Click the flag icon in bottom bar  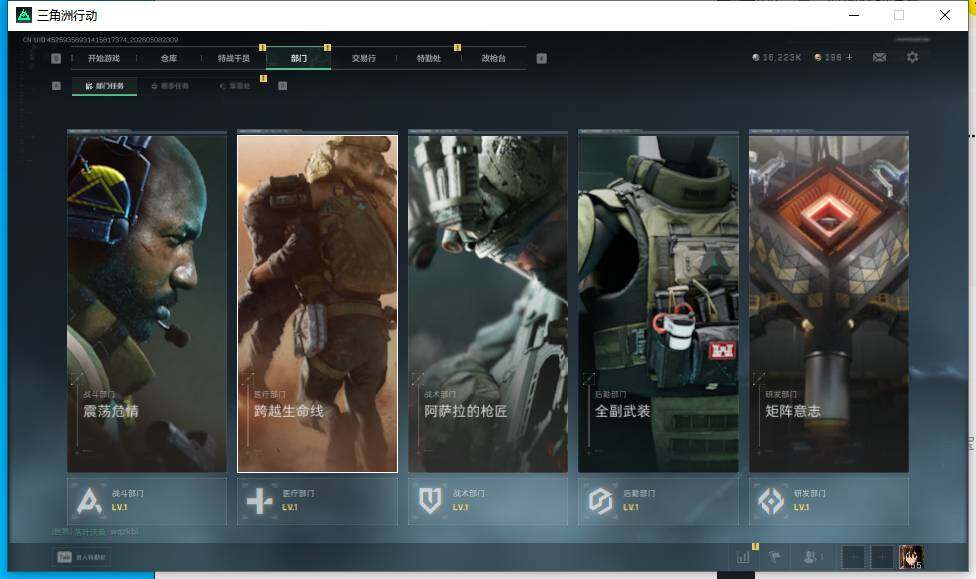(x=775, y=557)
